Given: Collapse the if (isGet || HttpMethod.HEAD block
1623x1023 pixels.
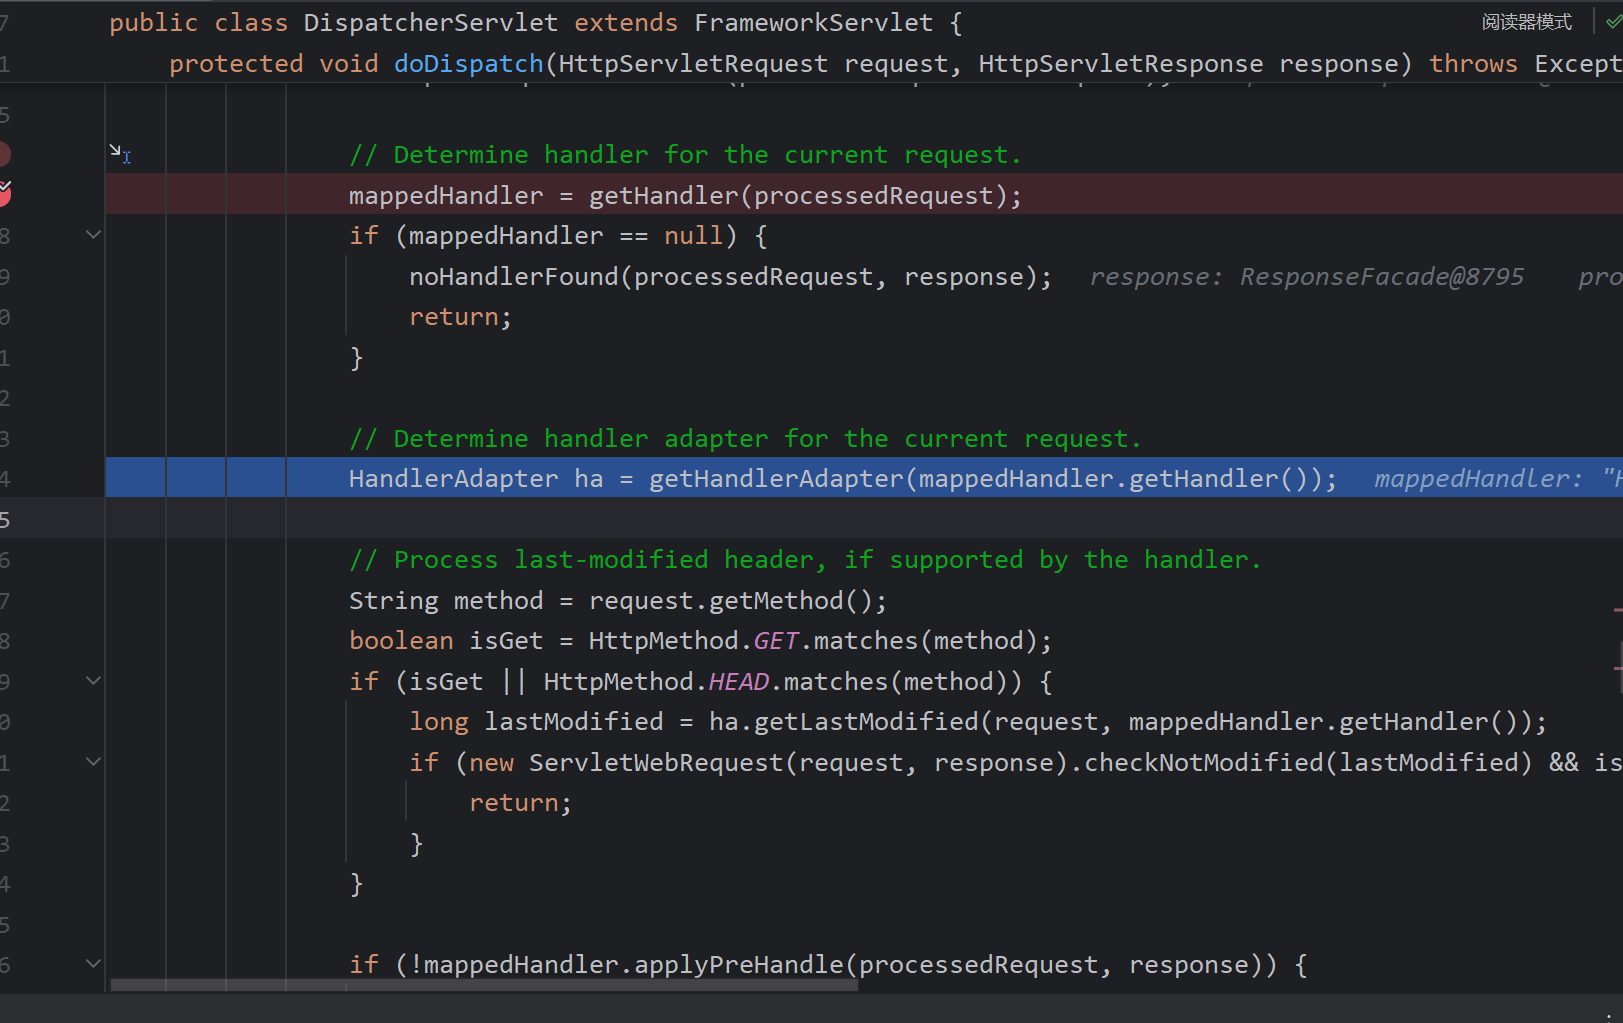Looking at the screenshot, I should click(x=94, y=681).
